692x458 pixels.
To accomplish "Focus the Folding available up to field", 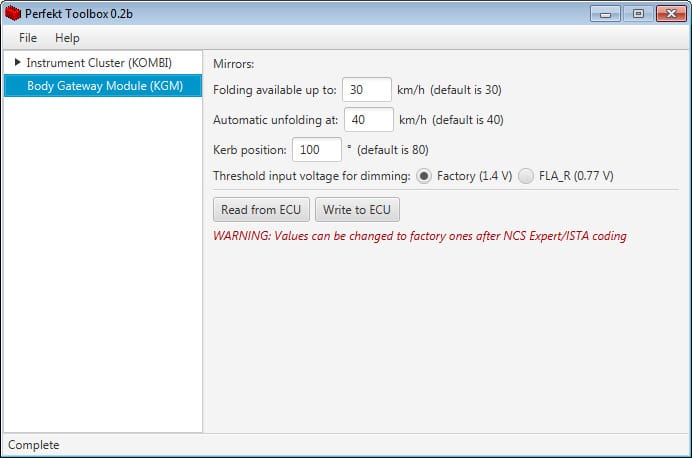I will [366, 90].
